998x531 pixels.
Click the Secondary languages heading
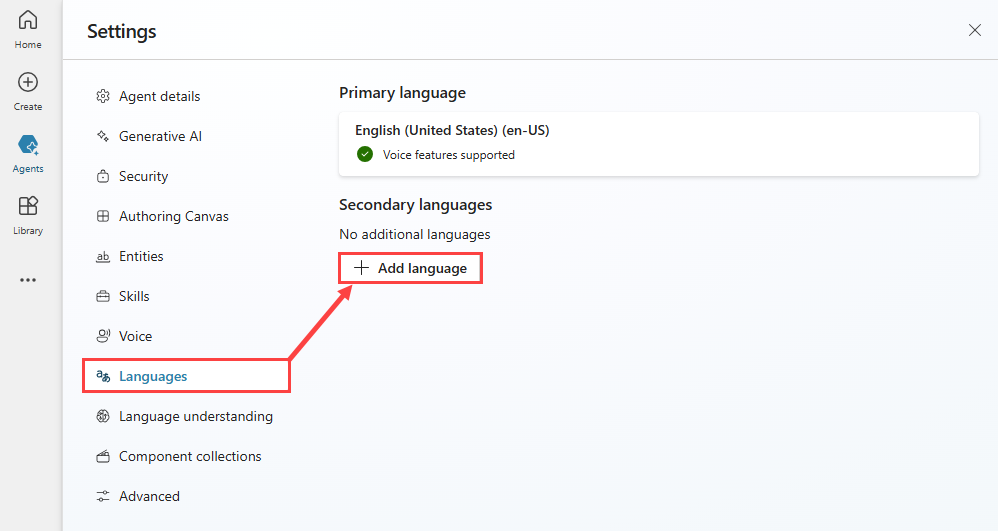416,205
